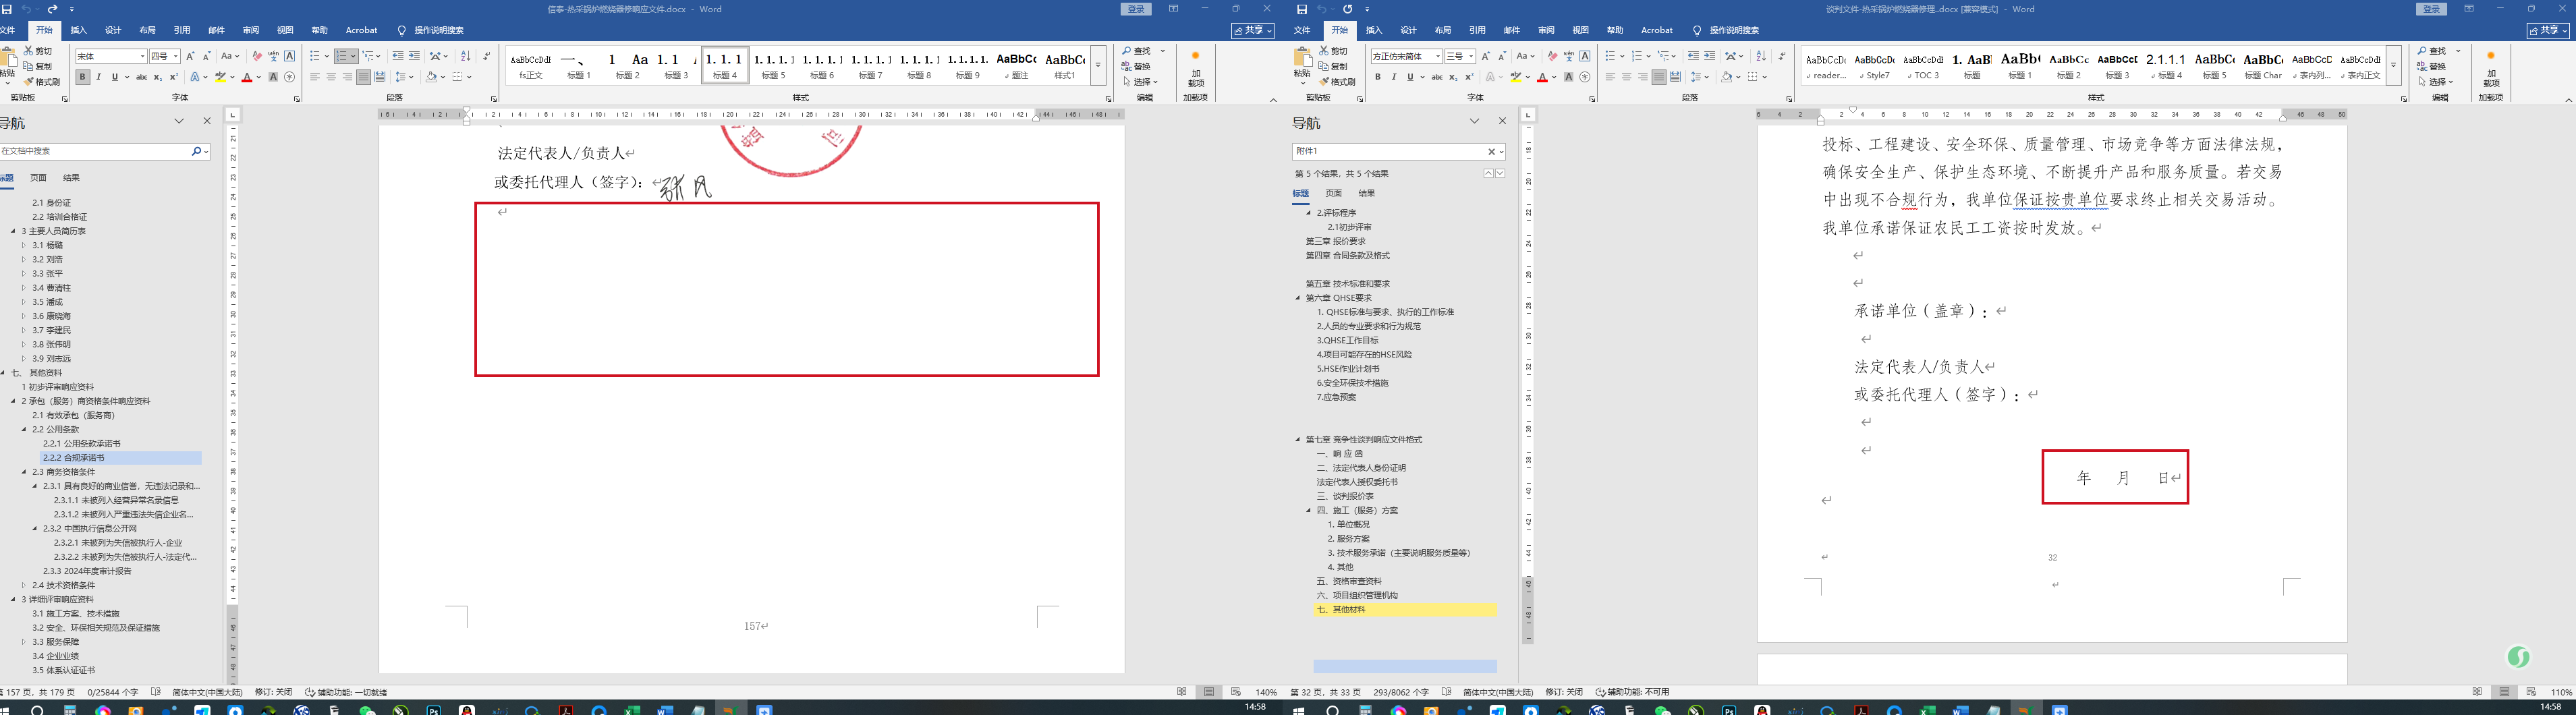Viewport: 2576px width, 715px height.
Task: Open navigation pane options chevron in 信泰 window
Action: click(x=179, y=121)
